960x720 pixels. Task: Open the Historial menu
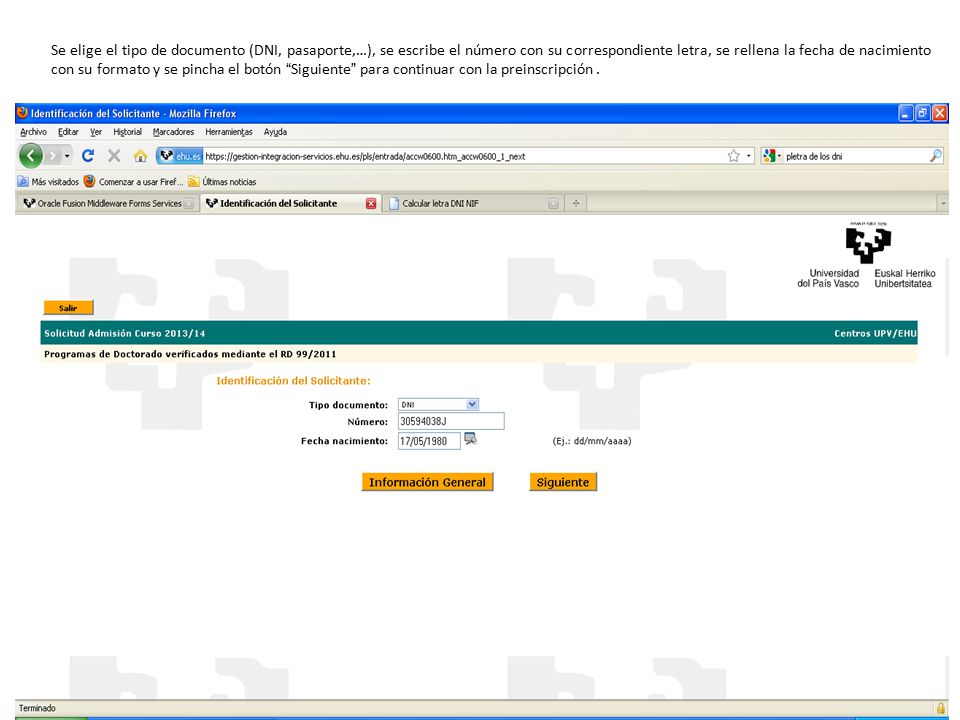(127, 132)
